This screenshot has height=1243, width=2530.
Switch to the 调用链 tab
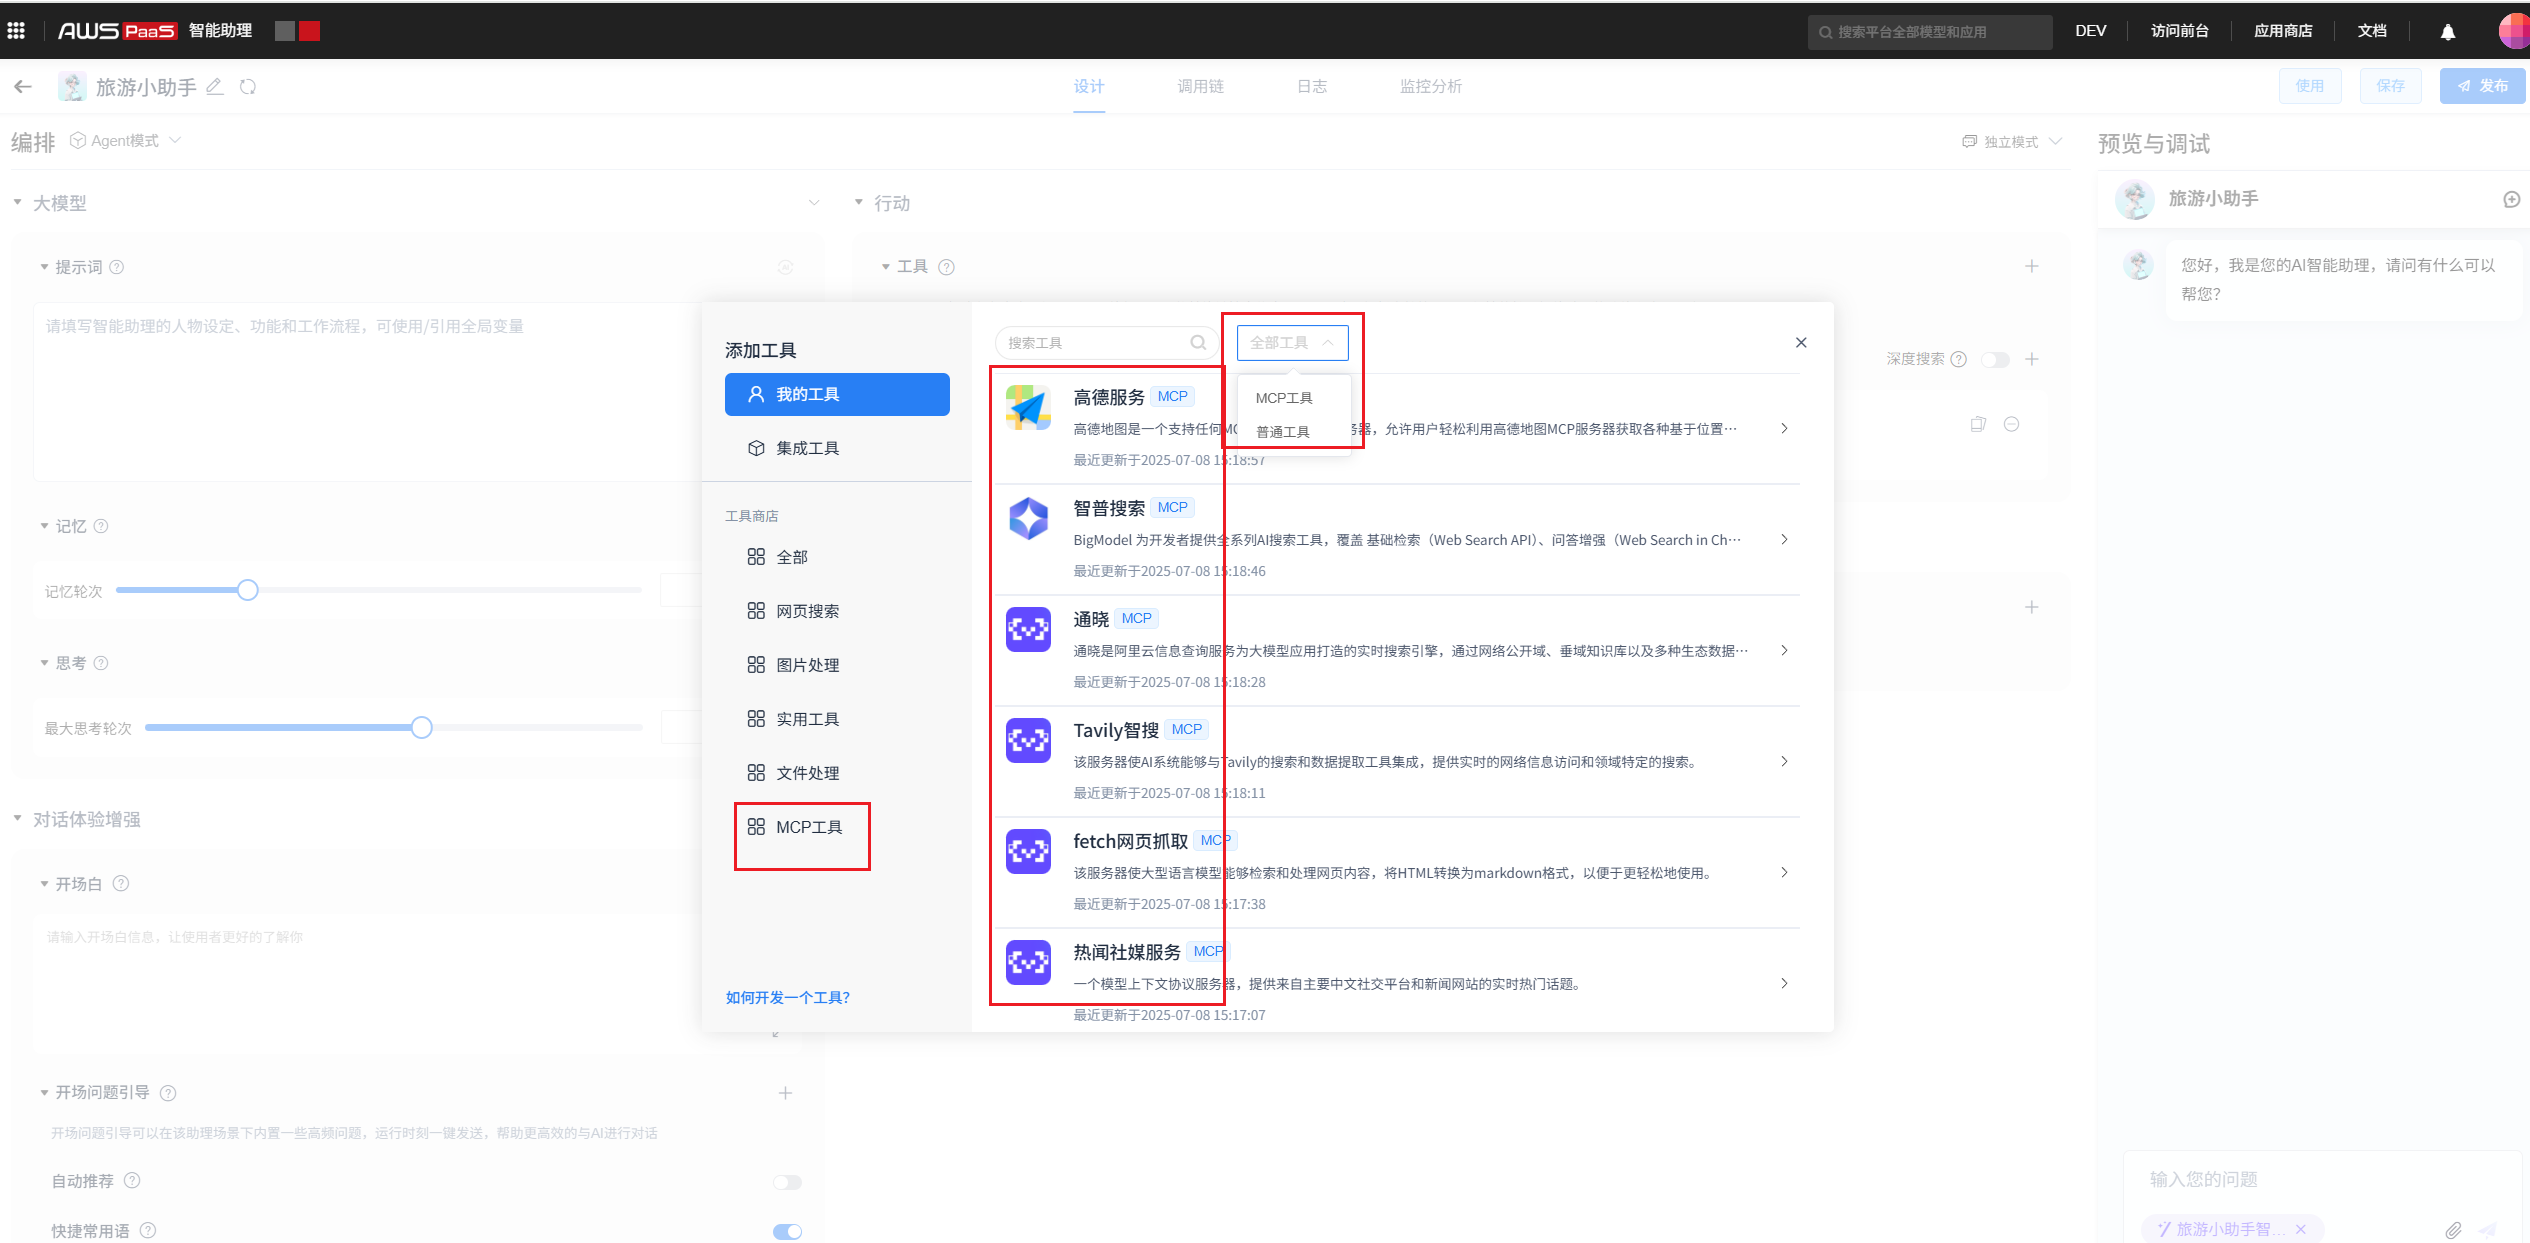pyautogui.click(x=1200, y=87)
